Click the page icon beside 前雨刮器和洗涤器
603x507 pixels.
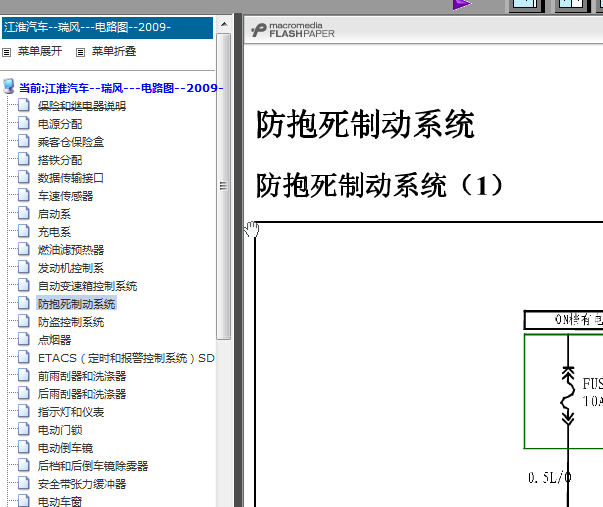pyautogui.click(x=24, y=375)
